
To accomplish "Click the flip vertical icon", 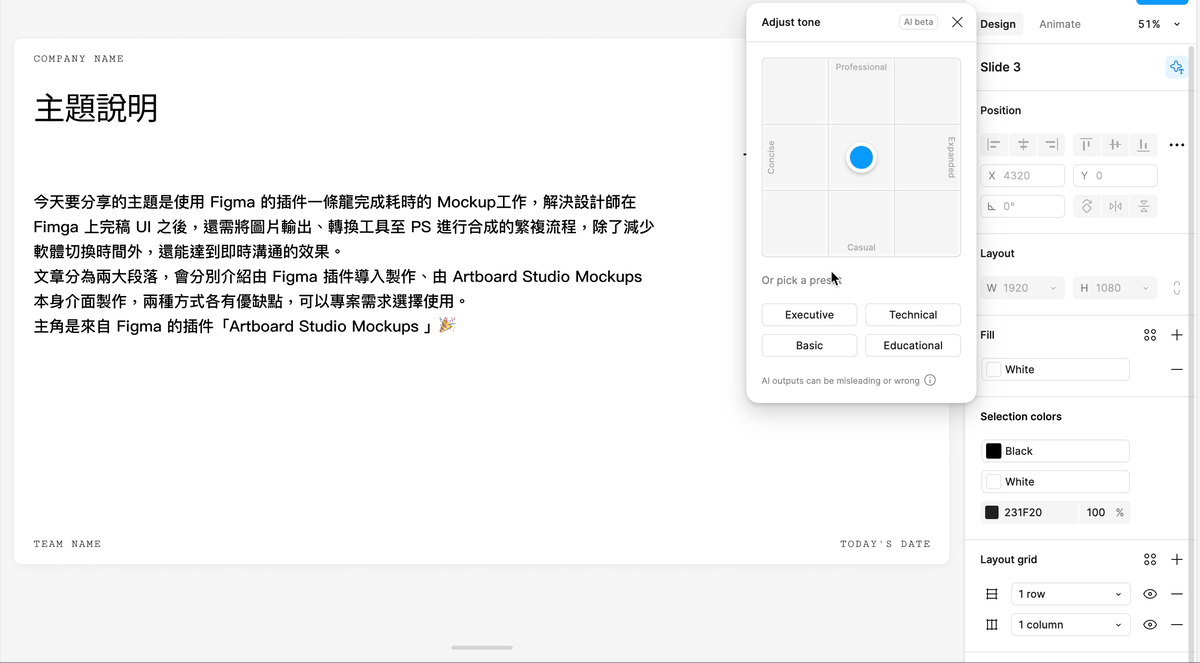I will (x=1143, y=207).
